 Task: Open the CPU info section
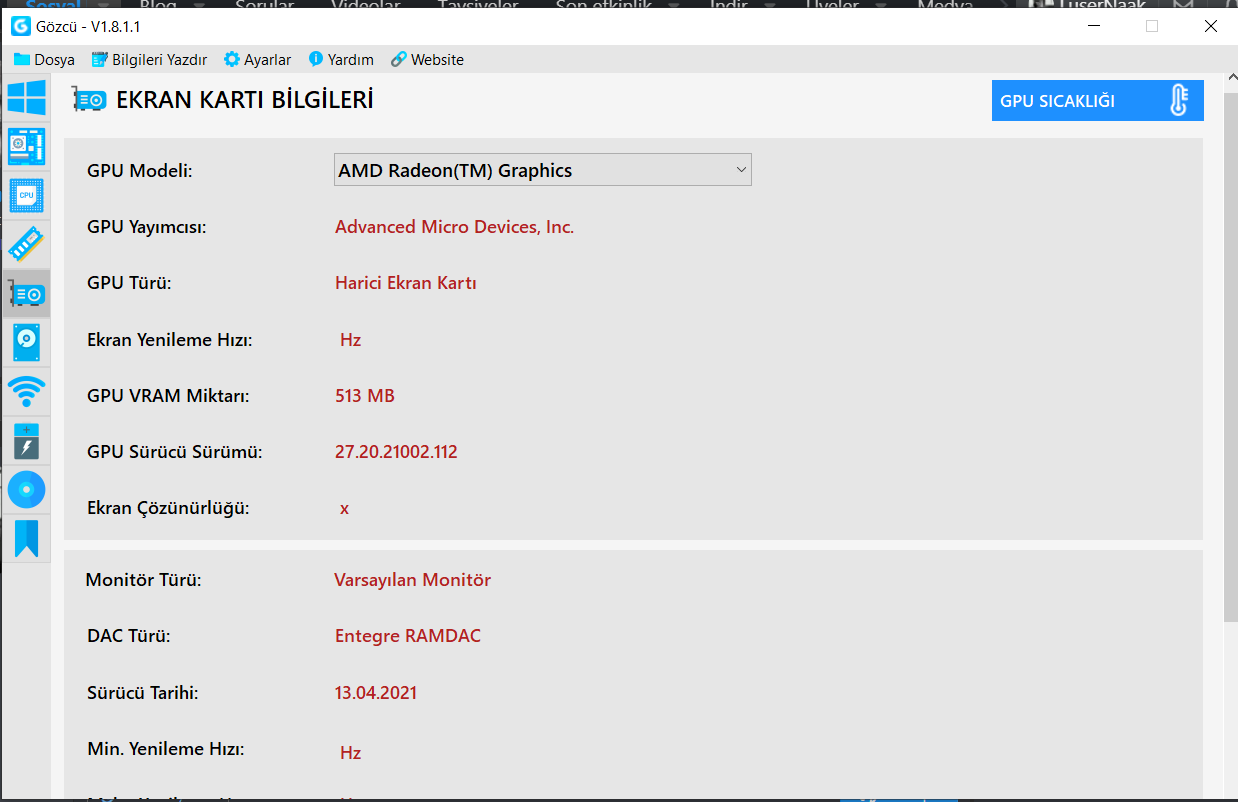26,195
